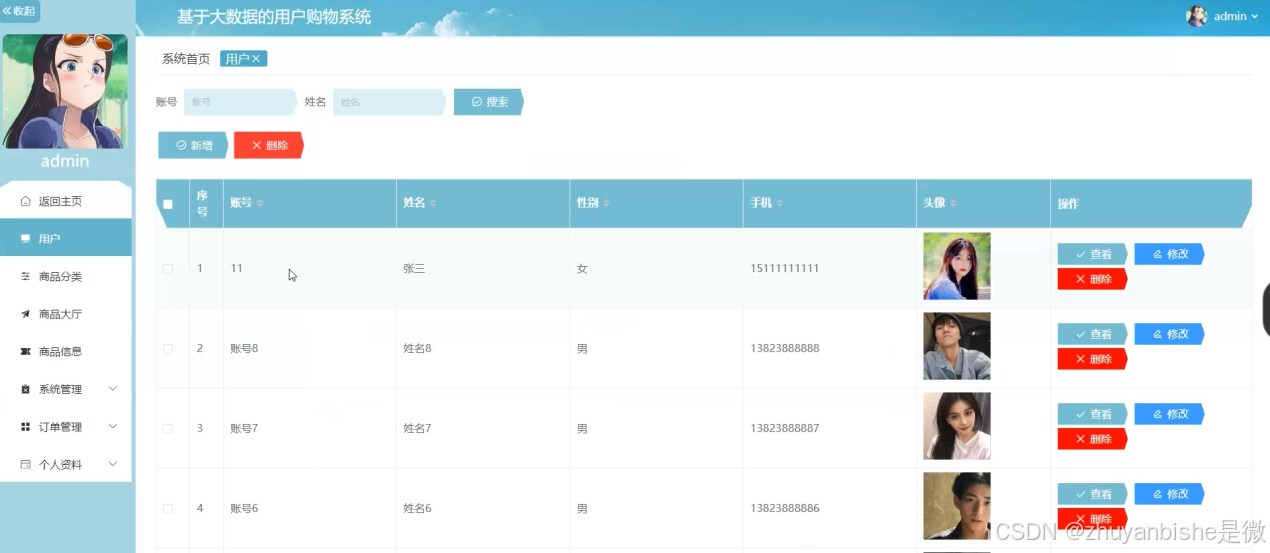Toggle the select-all checkbox in table header
1270x553 pixels.
168,204
